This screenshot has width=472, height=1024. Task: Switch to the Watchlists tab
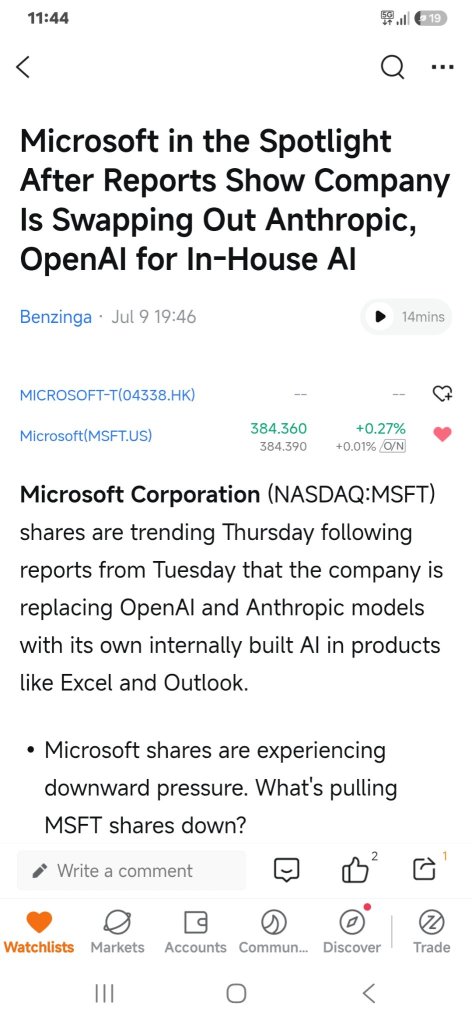coord(39,933)
